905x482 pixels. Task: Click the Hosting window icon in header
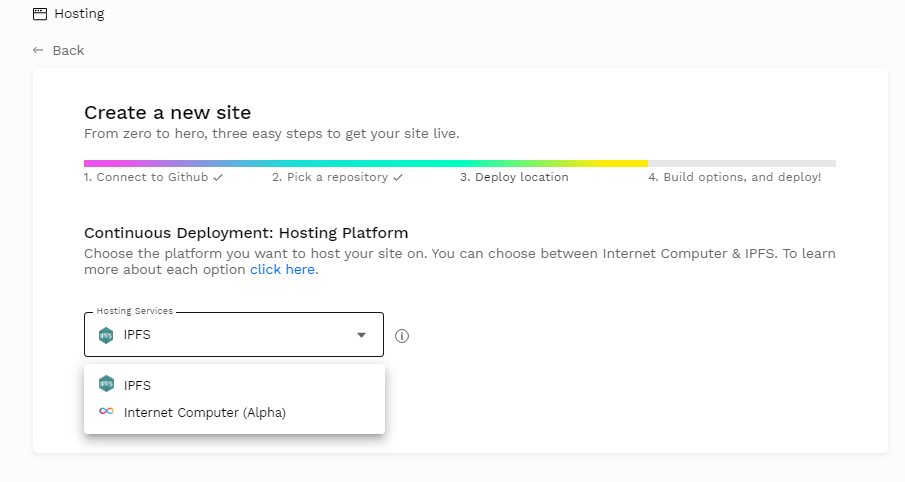point(40,14)
